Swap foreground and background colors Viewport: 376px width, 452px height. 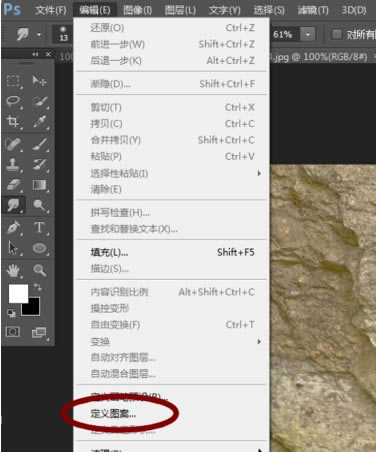(38, 287)
